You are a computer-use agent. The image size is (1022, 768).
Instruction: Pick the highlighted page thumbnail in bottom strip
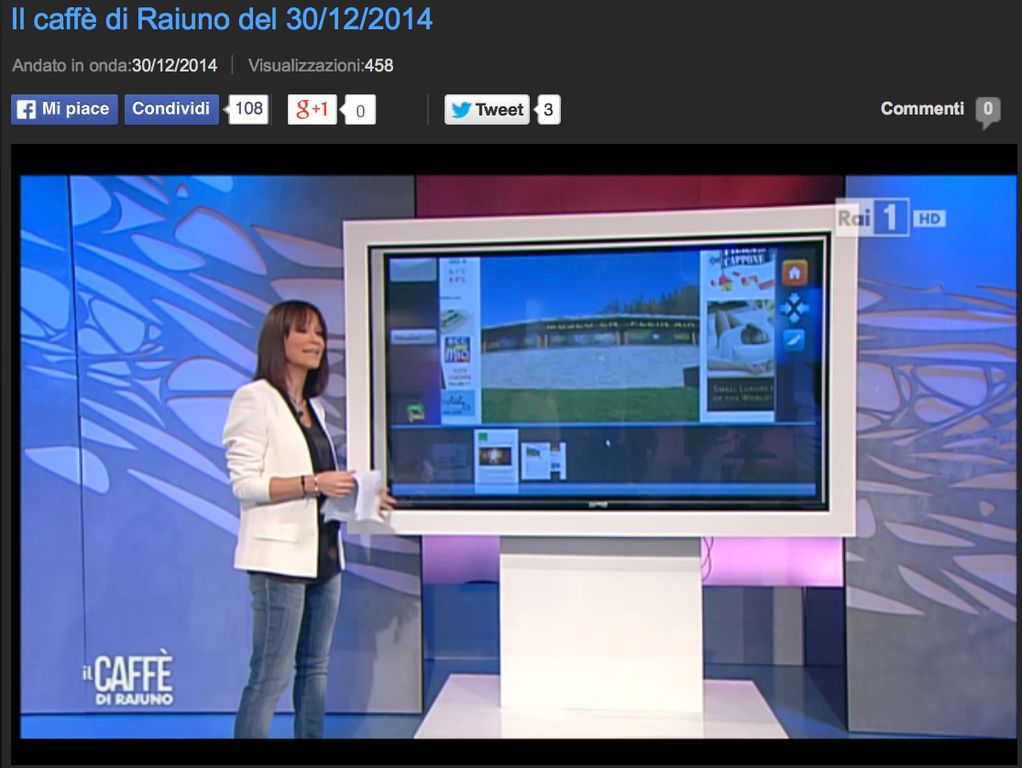[496, 456]
